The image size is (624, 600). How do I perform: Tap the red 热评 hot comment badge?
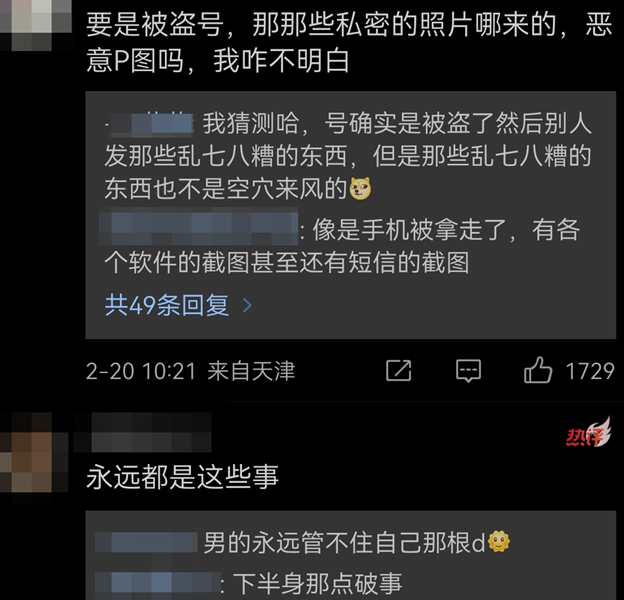coord(589,433)
